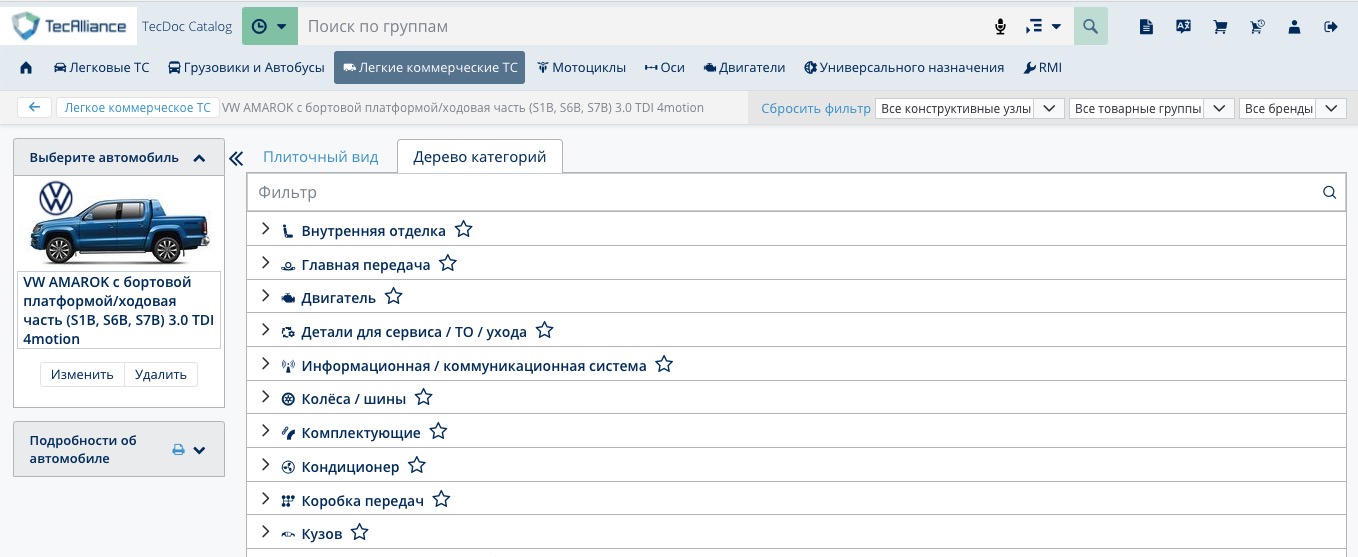
Task: Click the Изменить button
Action: click(x=82, y=374)
